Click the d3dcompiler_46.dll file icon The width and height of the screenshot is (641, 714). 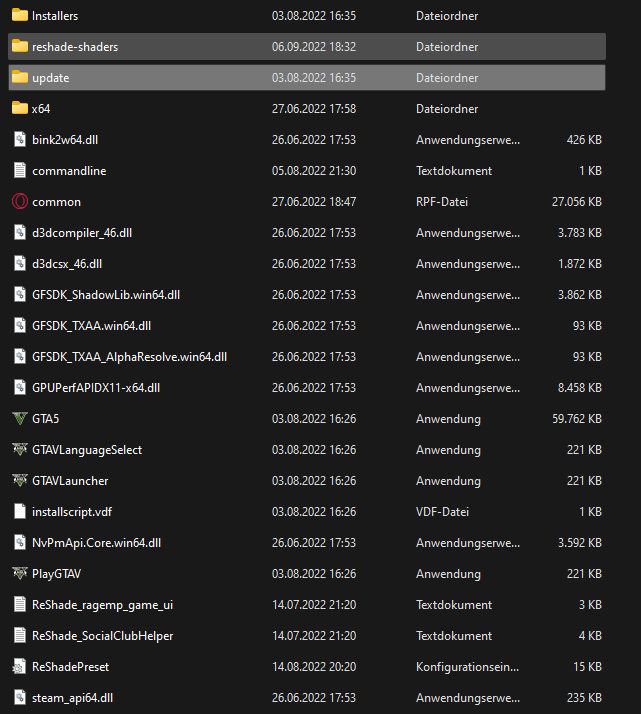[20, 233]
